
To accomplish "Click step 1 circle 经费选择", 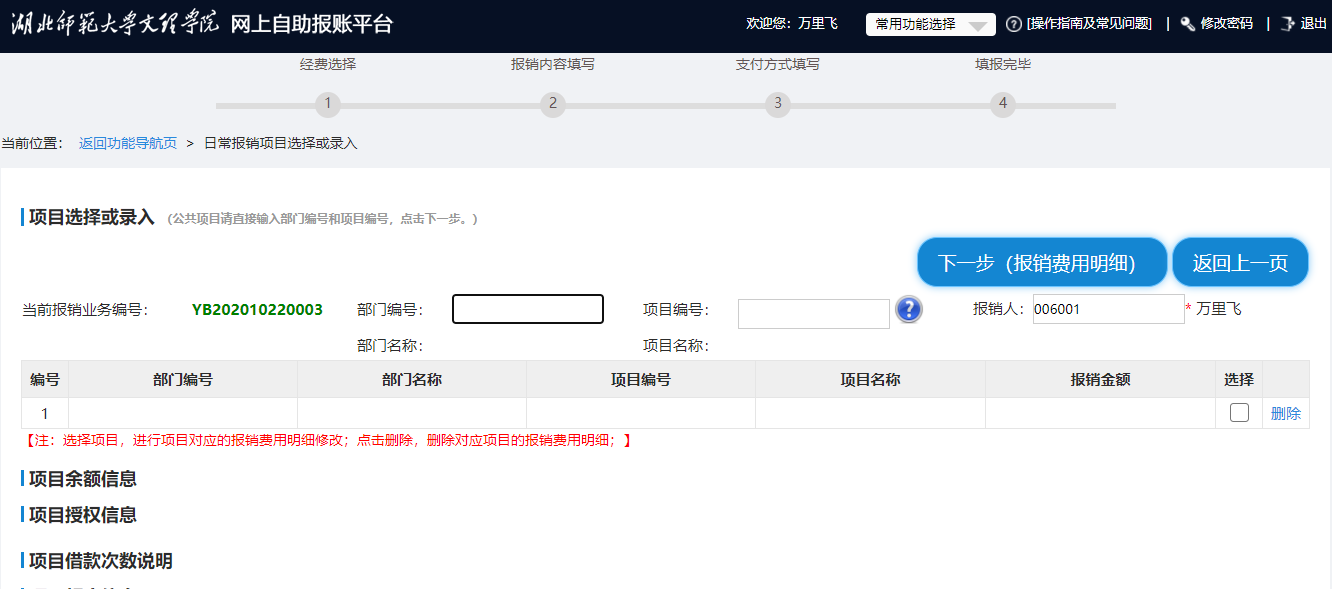I will pyautogui.click(x=328, y=104).
